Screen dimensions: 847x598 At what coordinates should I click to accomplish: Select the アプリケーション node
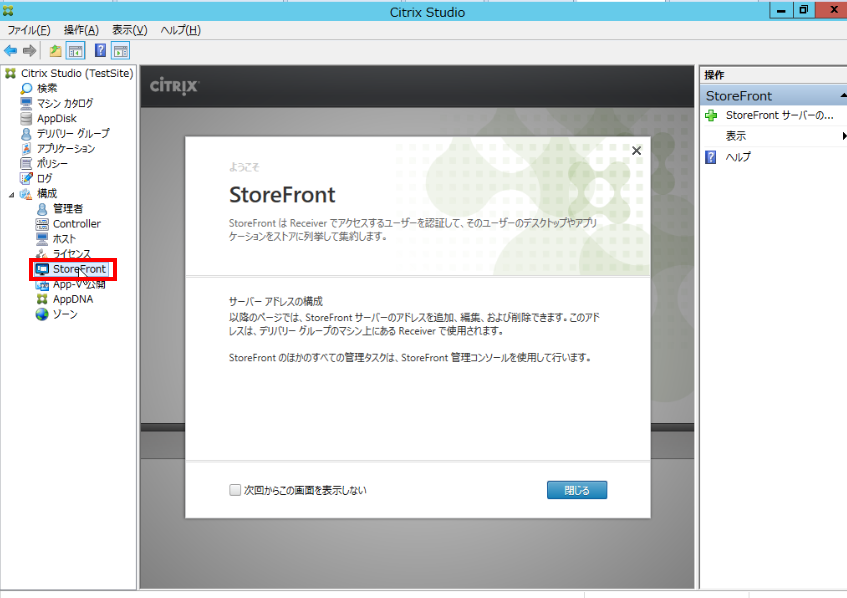[x=66, y=148]
